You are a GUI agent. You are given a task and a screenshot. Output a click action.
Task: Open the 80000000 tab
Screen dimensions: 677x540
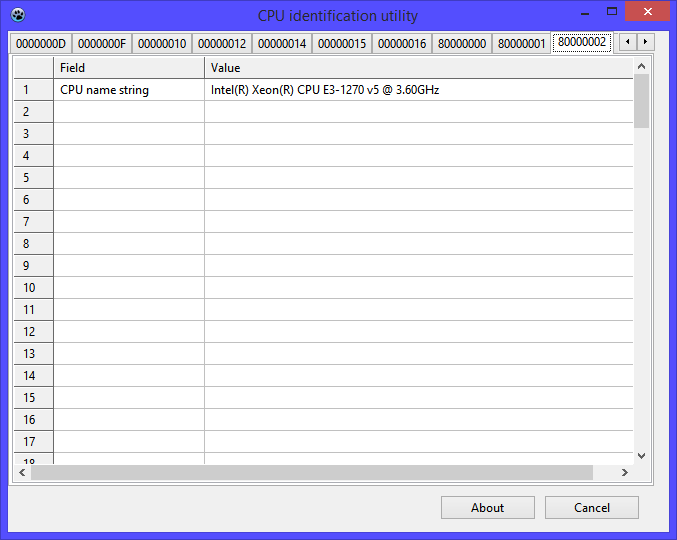pyautogui.click(x=462, y=44)
